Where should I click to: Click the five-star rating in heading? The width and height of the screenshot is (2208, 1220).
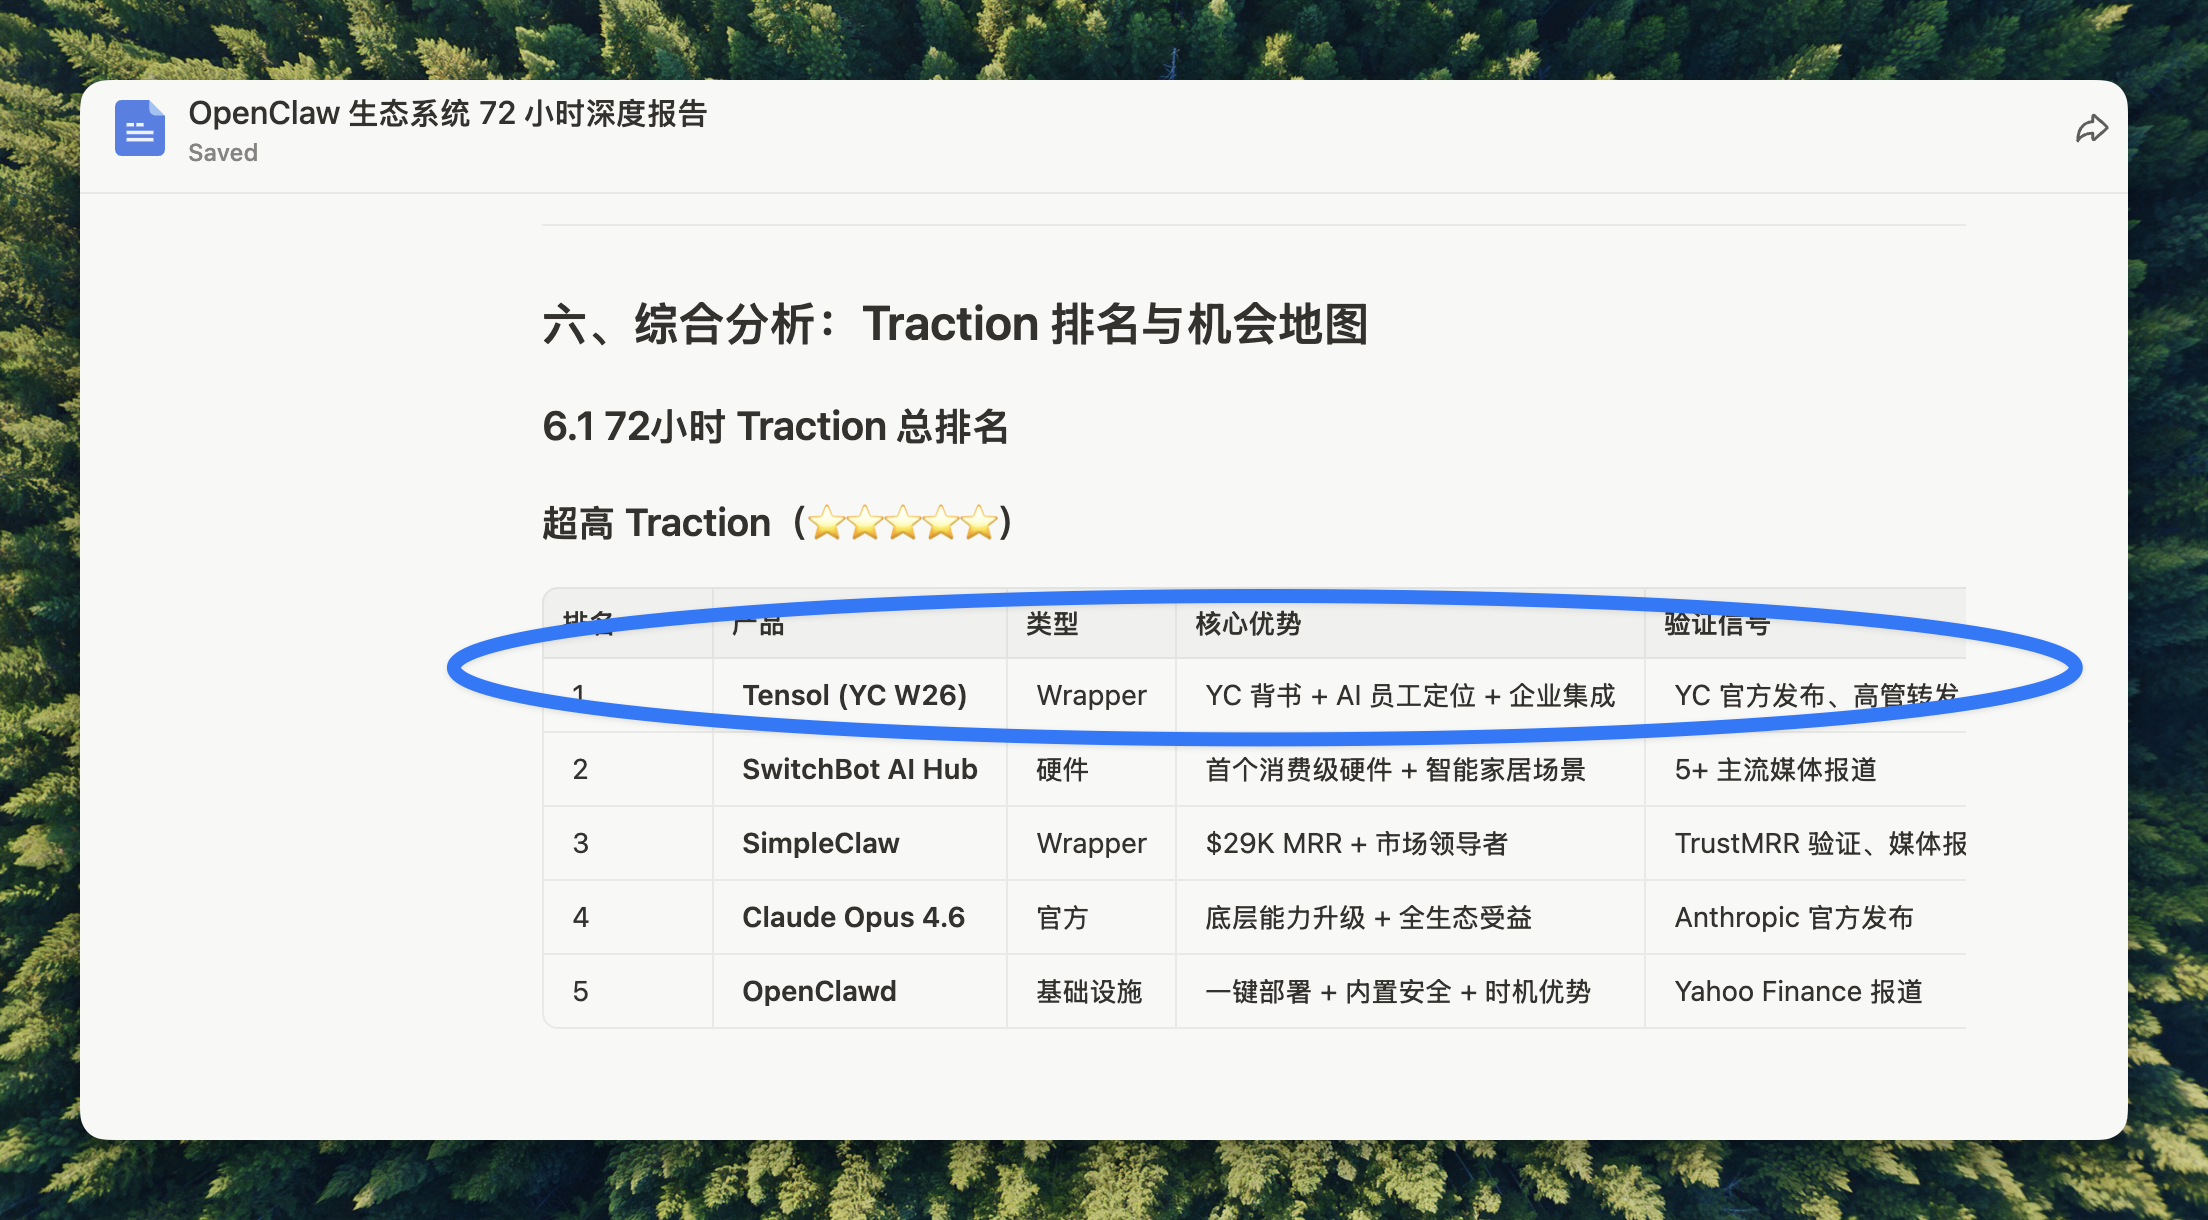point(902,522)
